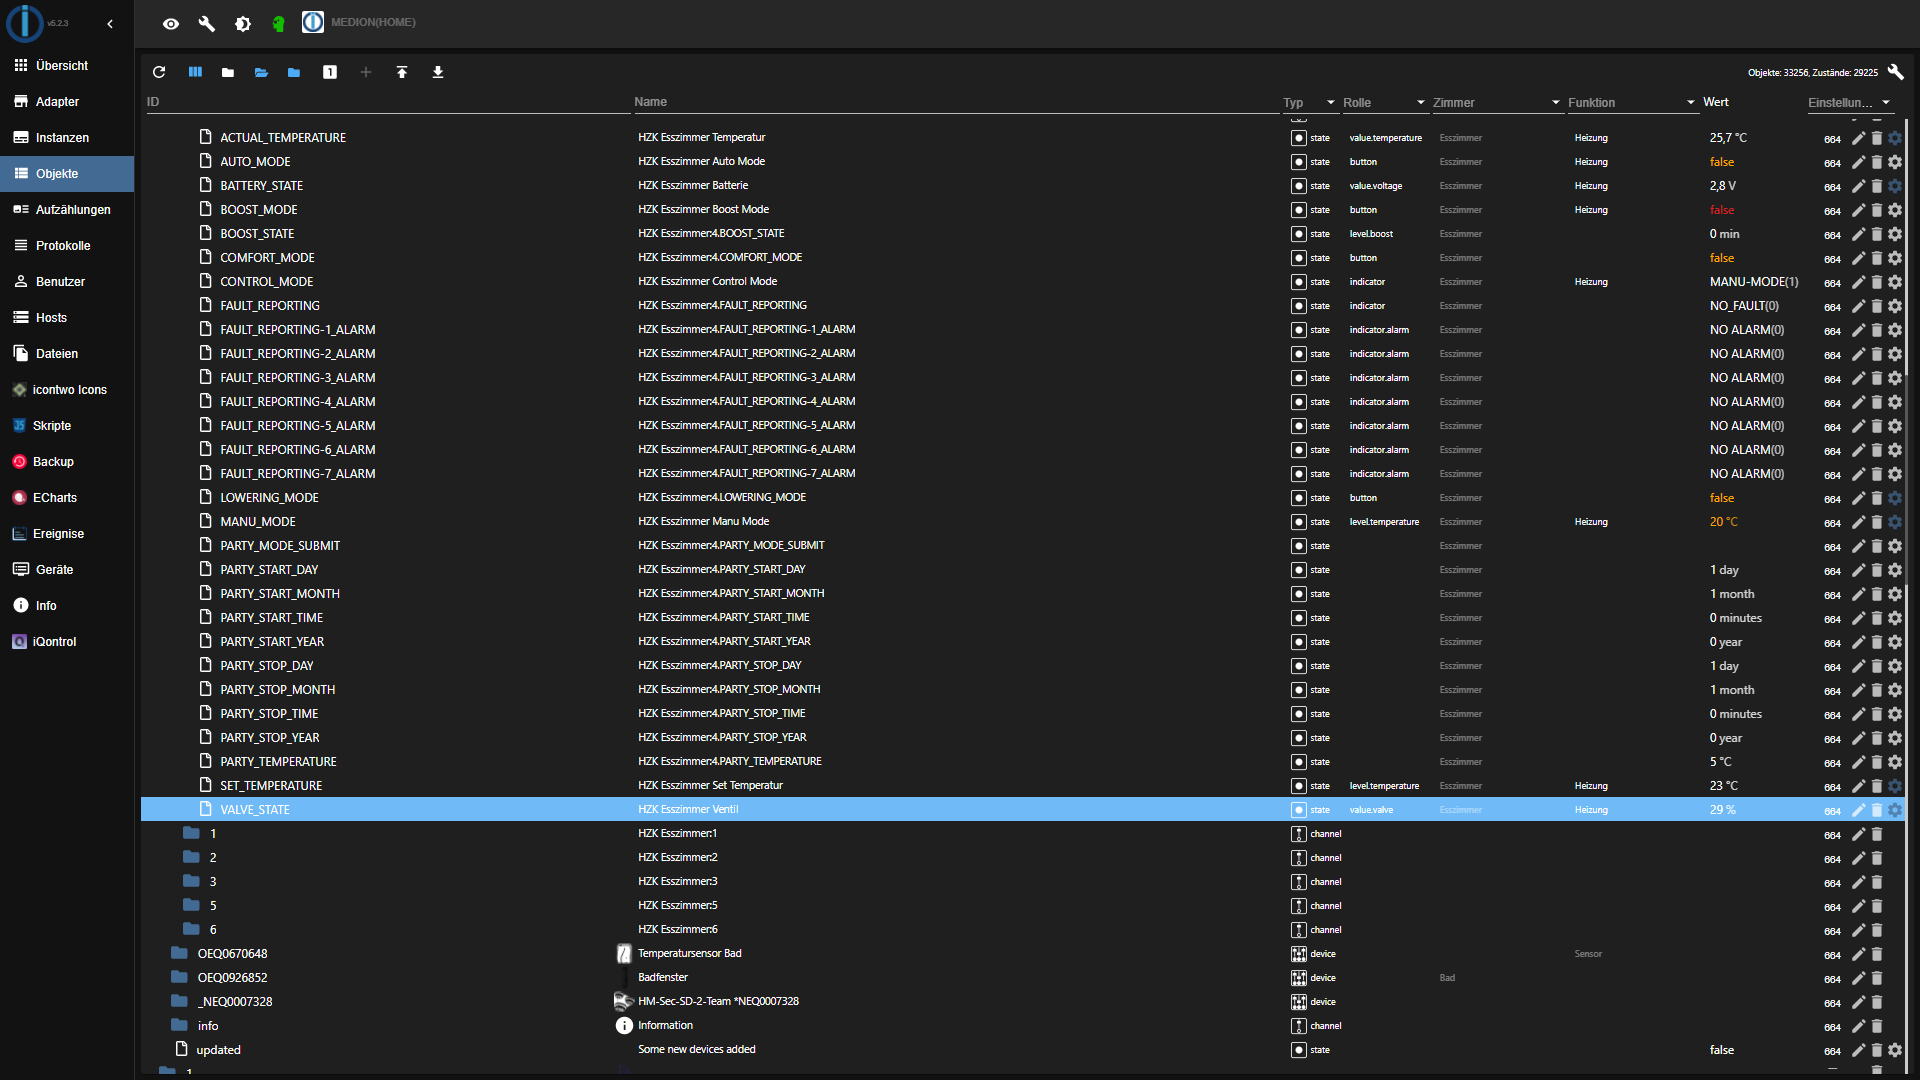1920x1080 pixels.
Task: Download objects as JSON file
Action: 438,72
